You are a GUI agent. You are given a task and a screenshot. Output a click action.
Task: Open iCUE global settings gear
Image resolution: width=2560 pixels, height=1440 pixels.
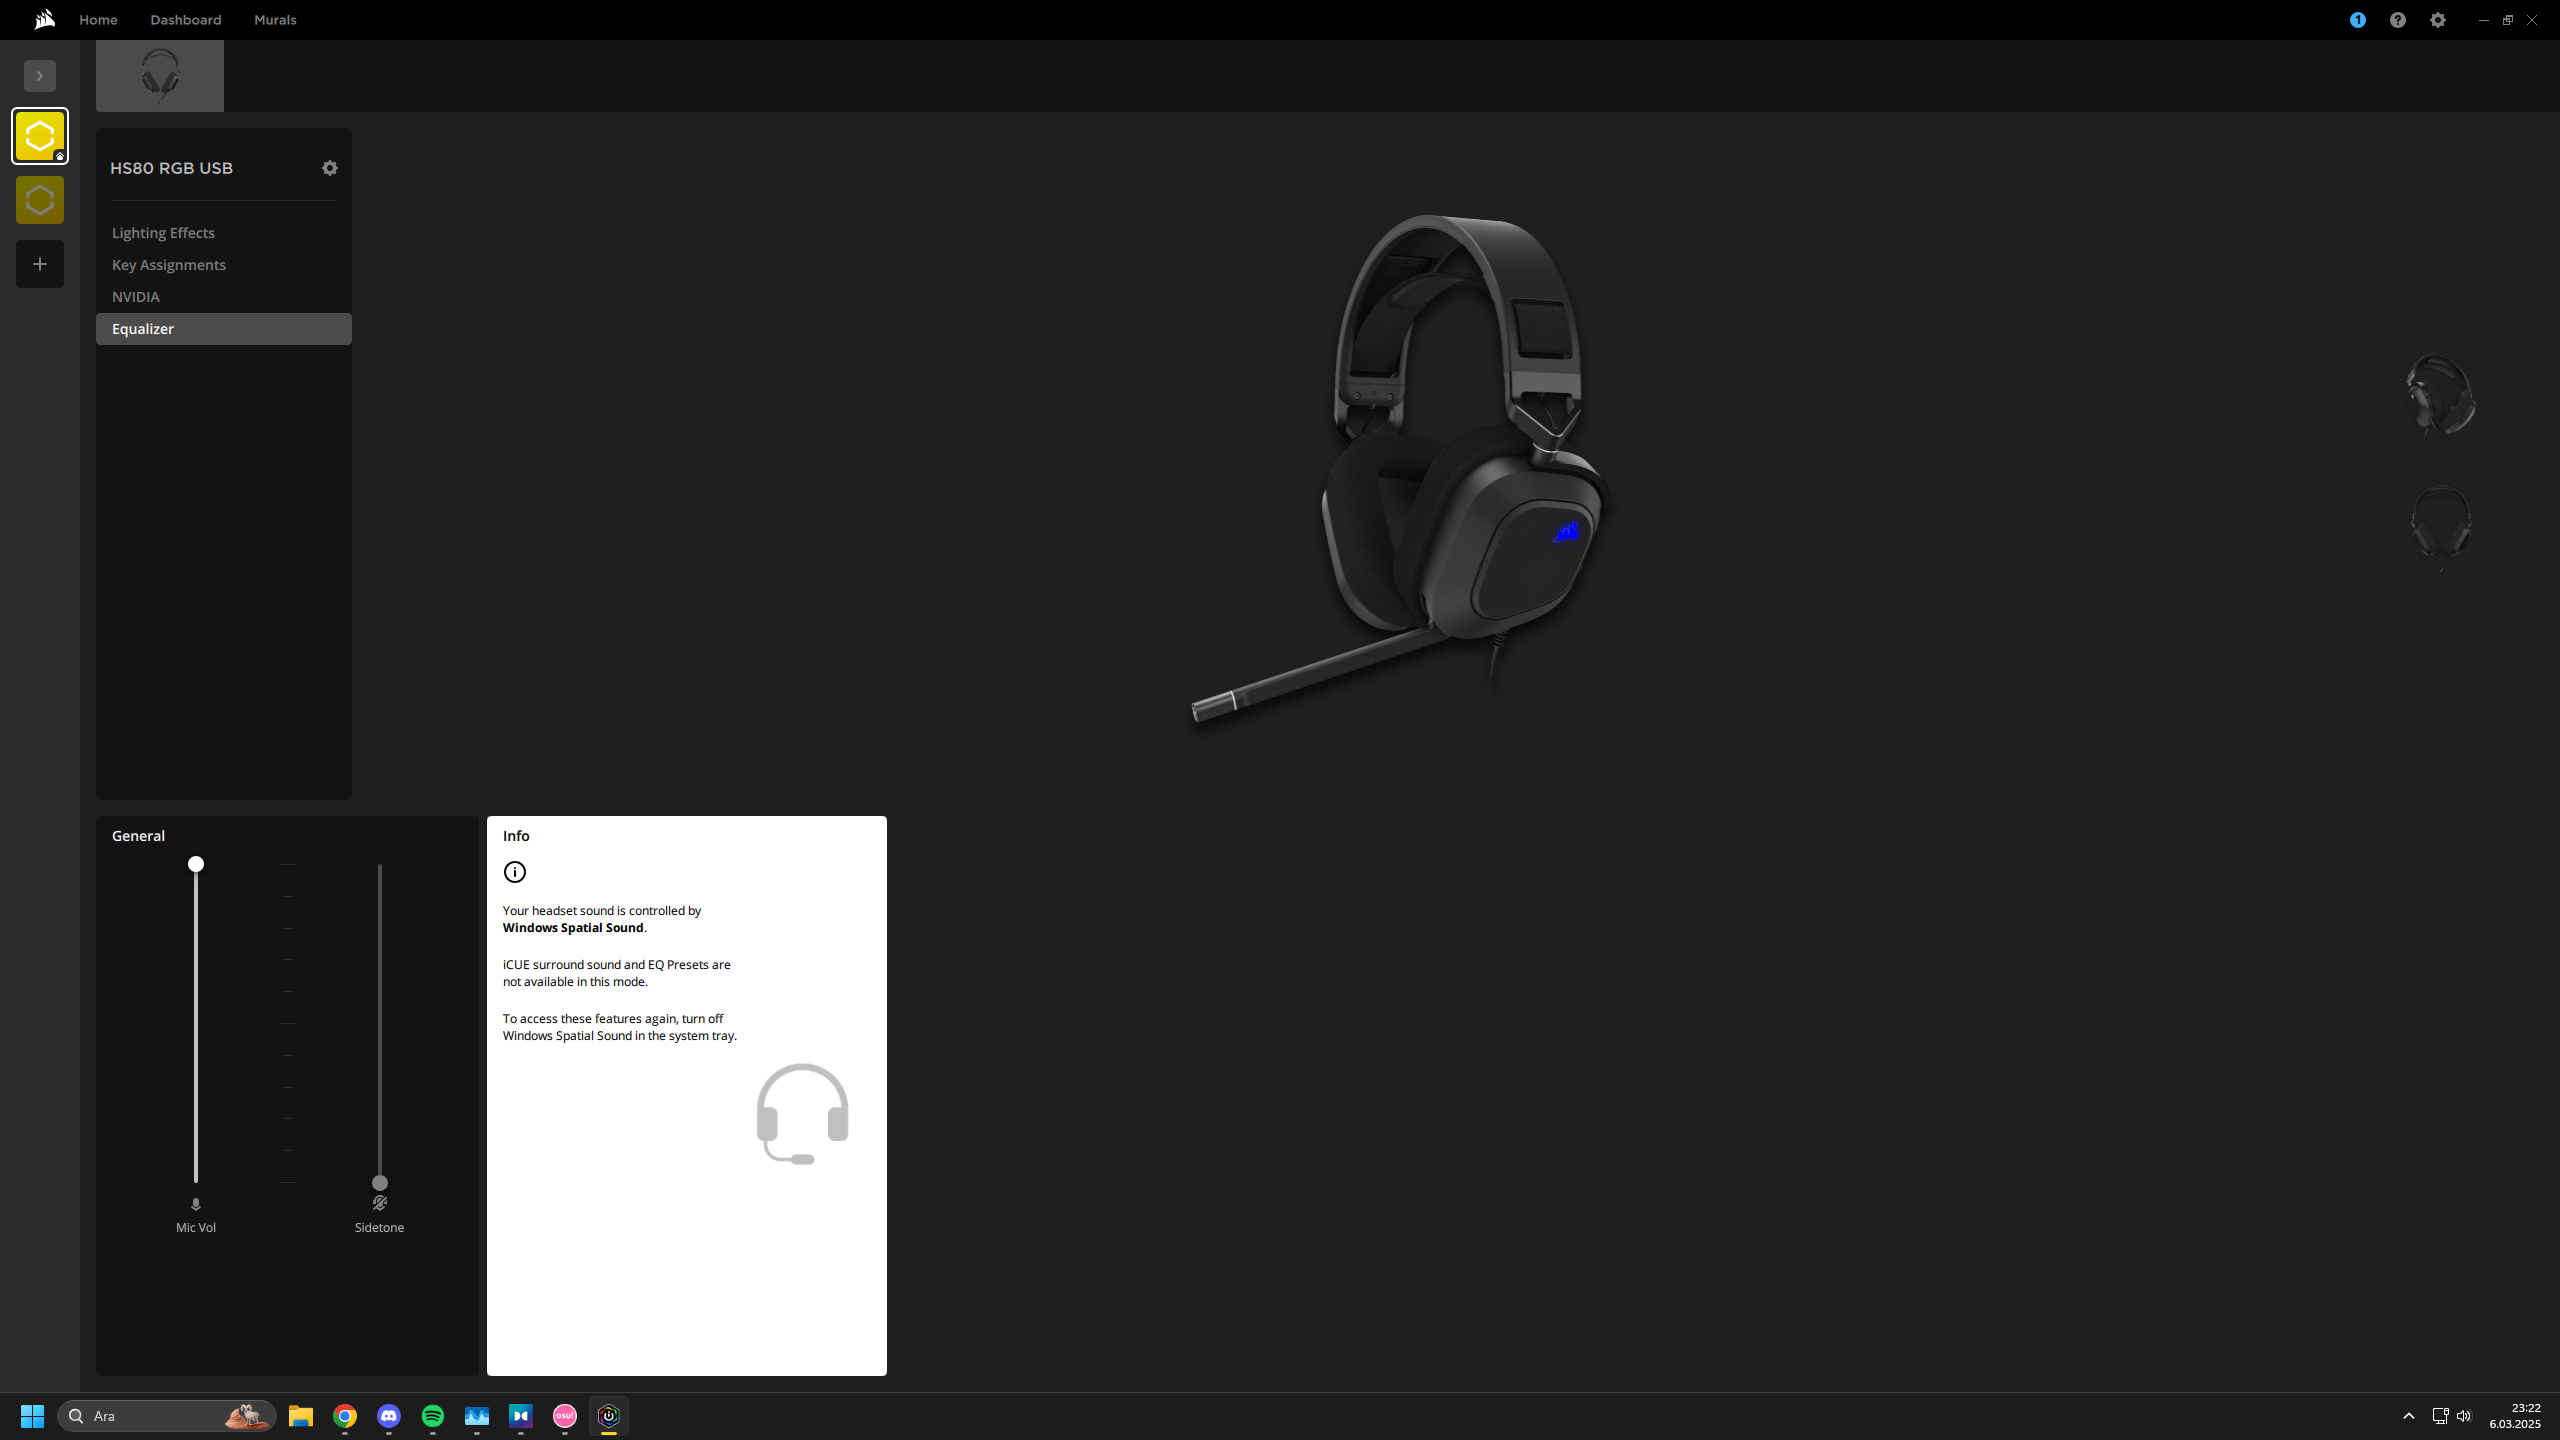tap(2437, 20)
